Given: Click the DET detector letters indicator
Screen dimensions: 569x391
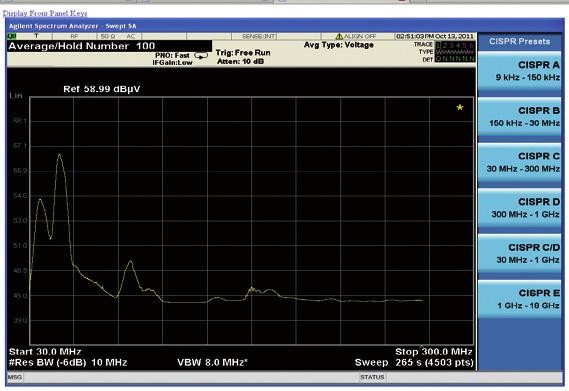Looking at the screenshot, I should 455,59.
